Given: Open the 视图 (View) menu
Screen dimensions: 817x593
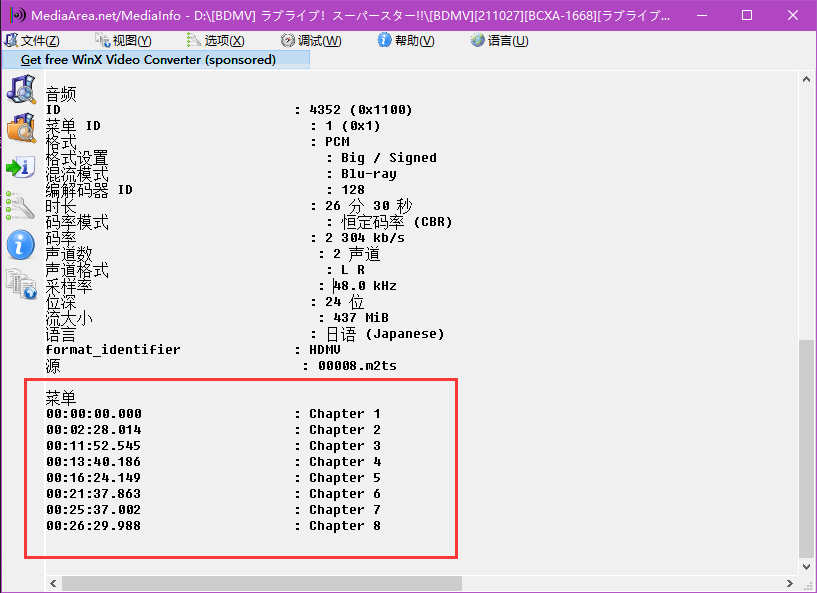Looking at the screenshot, I should coord(123,41).
